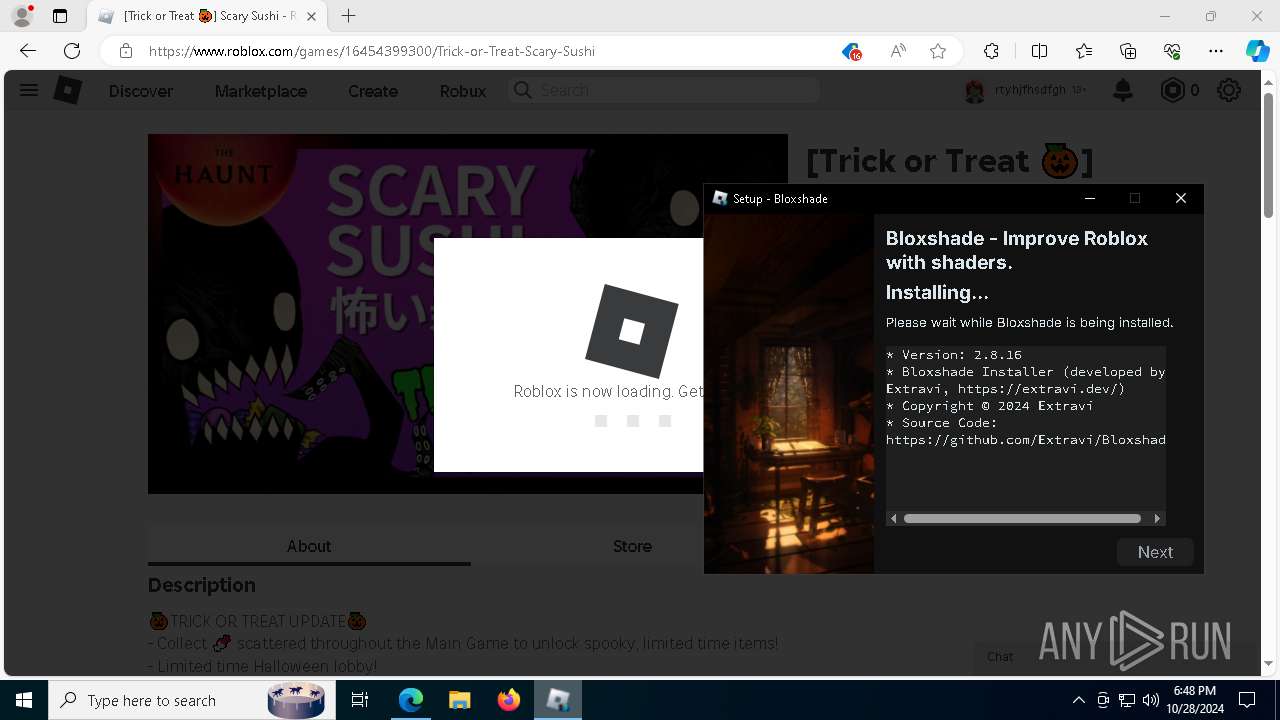Open Edge Settings and more menu
The image size is (1280, 720).
tap(1216, 51)
